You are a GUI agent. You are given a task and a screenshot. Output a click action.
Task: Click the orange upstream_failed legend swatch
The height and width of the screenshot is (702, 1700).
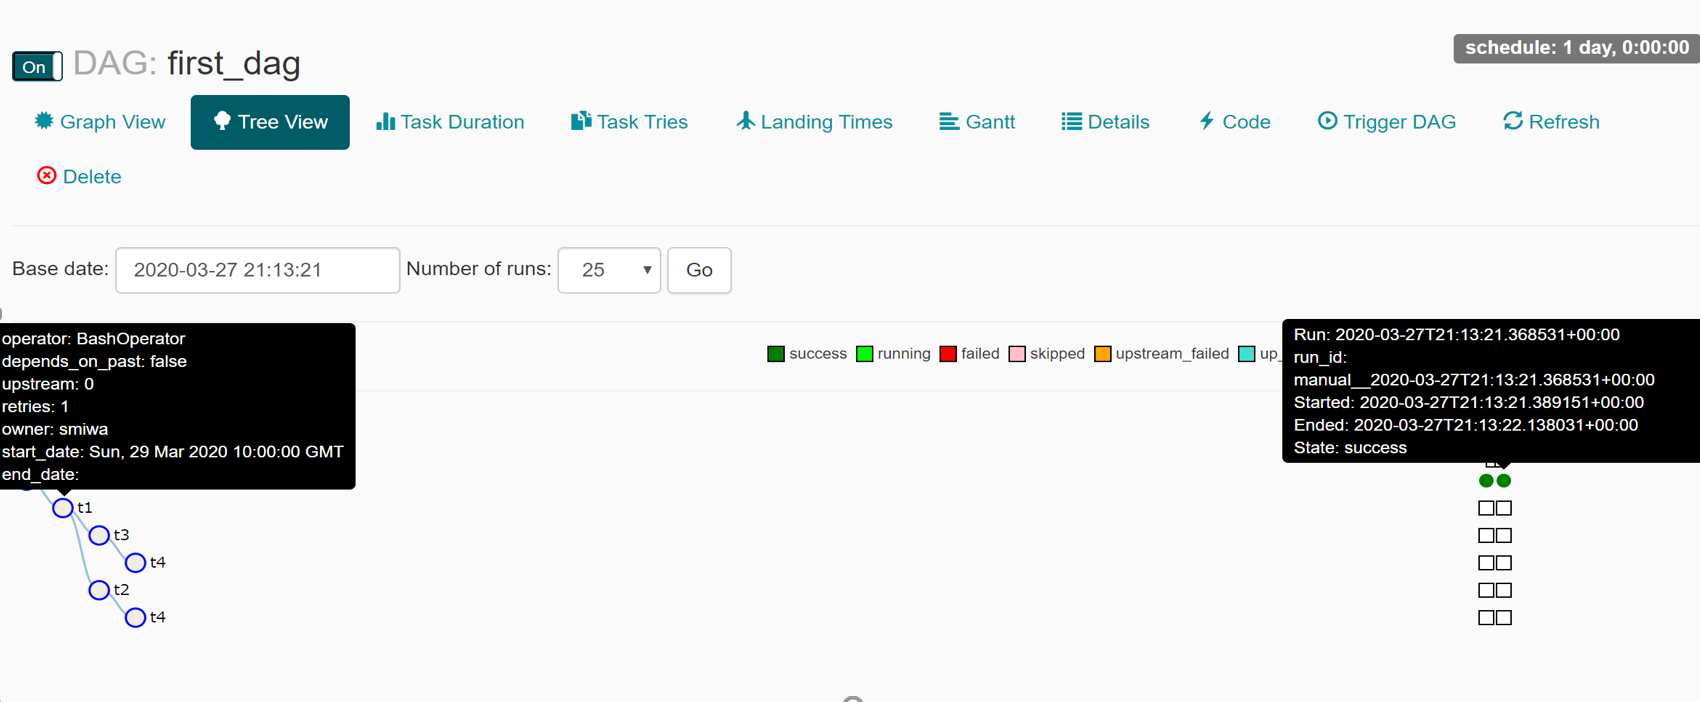point(1103,354)
